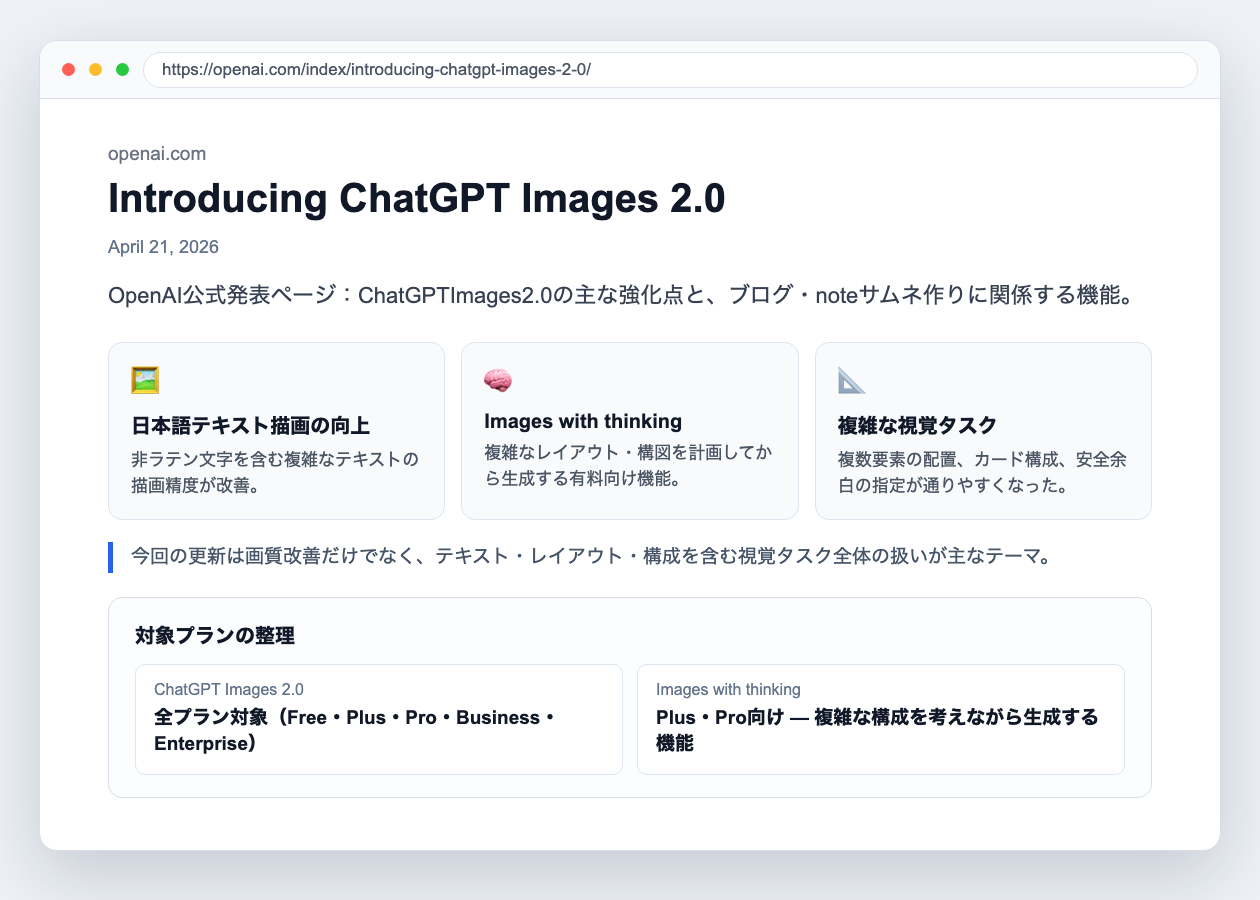Click the summary paragraph starting OpenAI公式発表ページ
The image size is (1260, 900).
click(620, 297)
